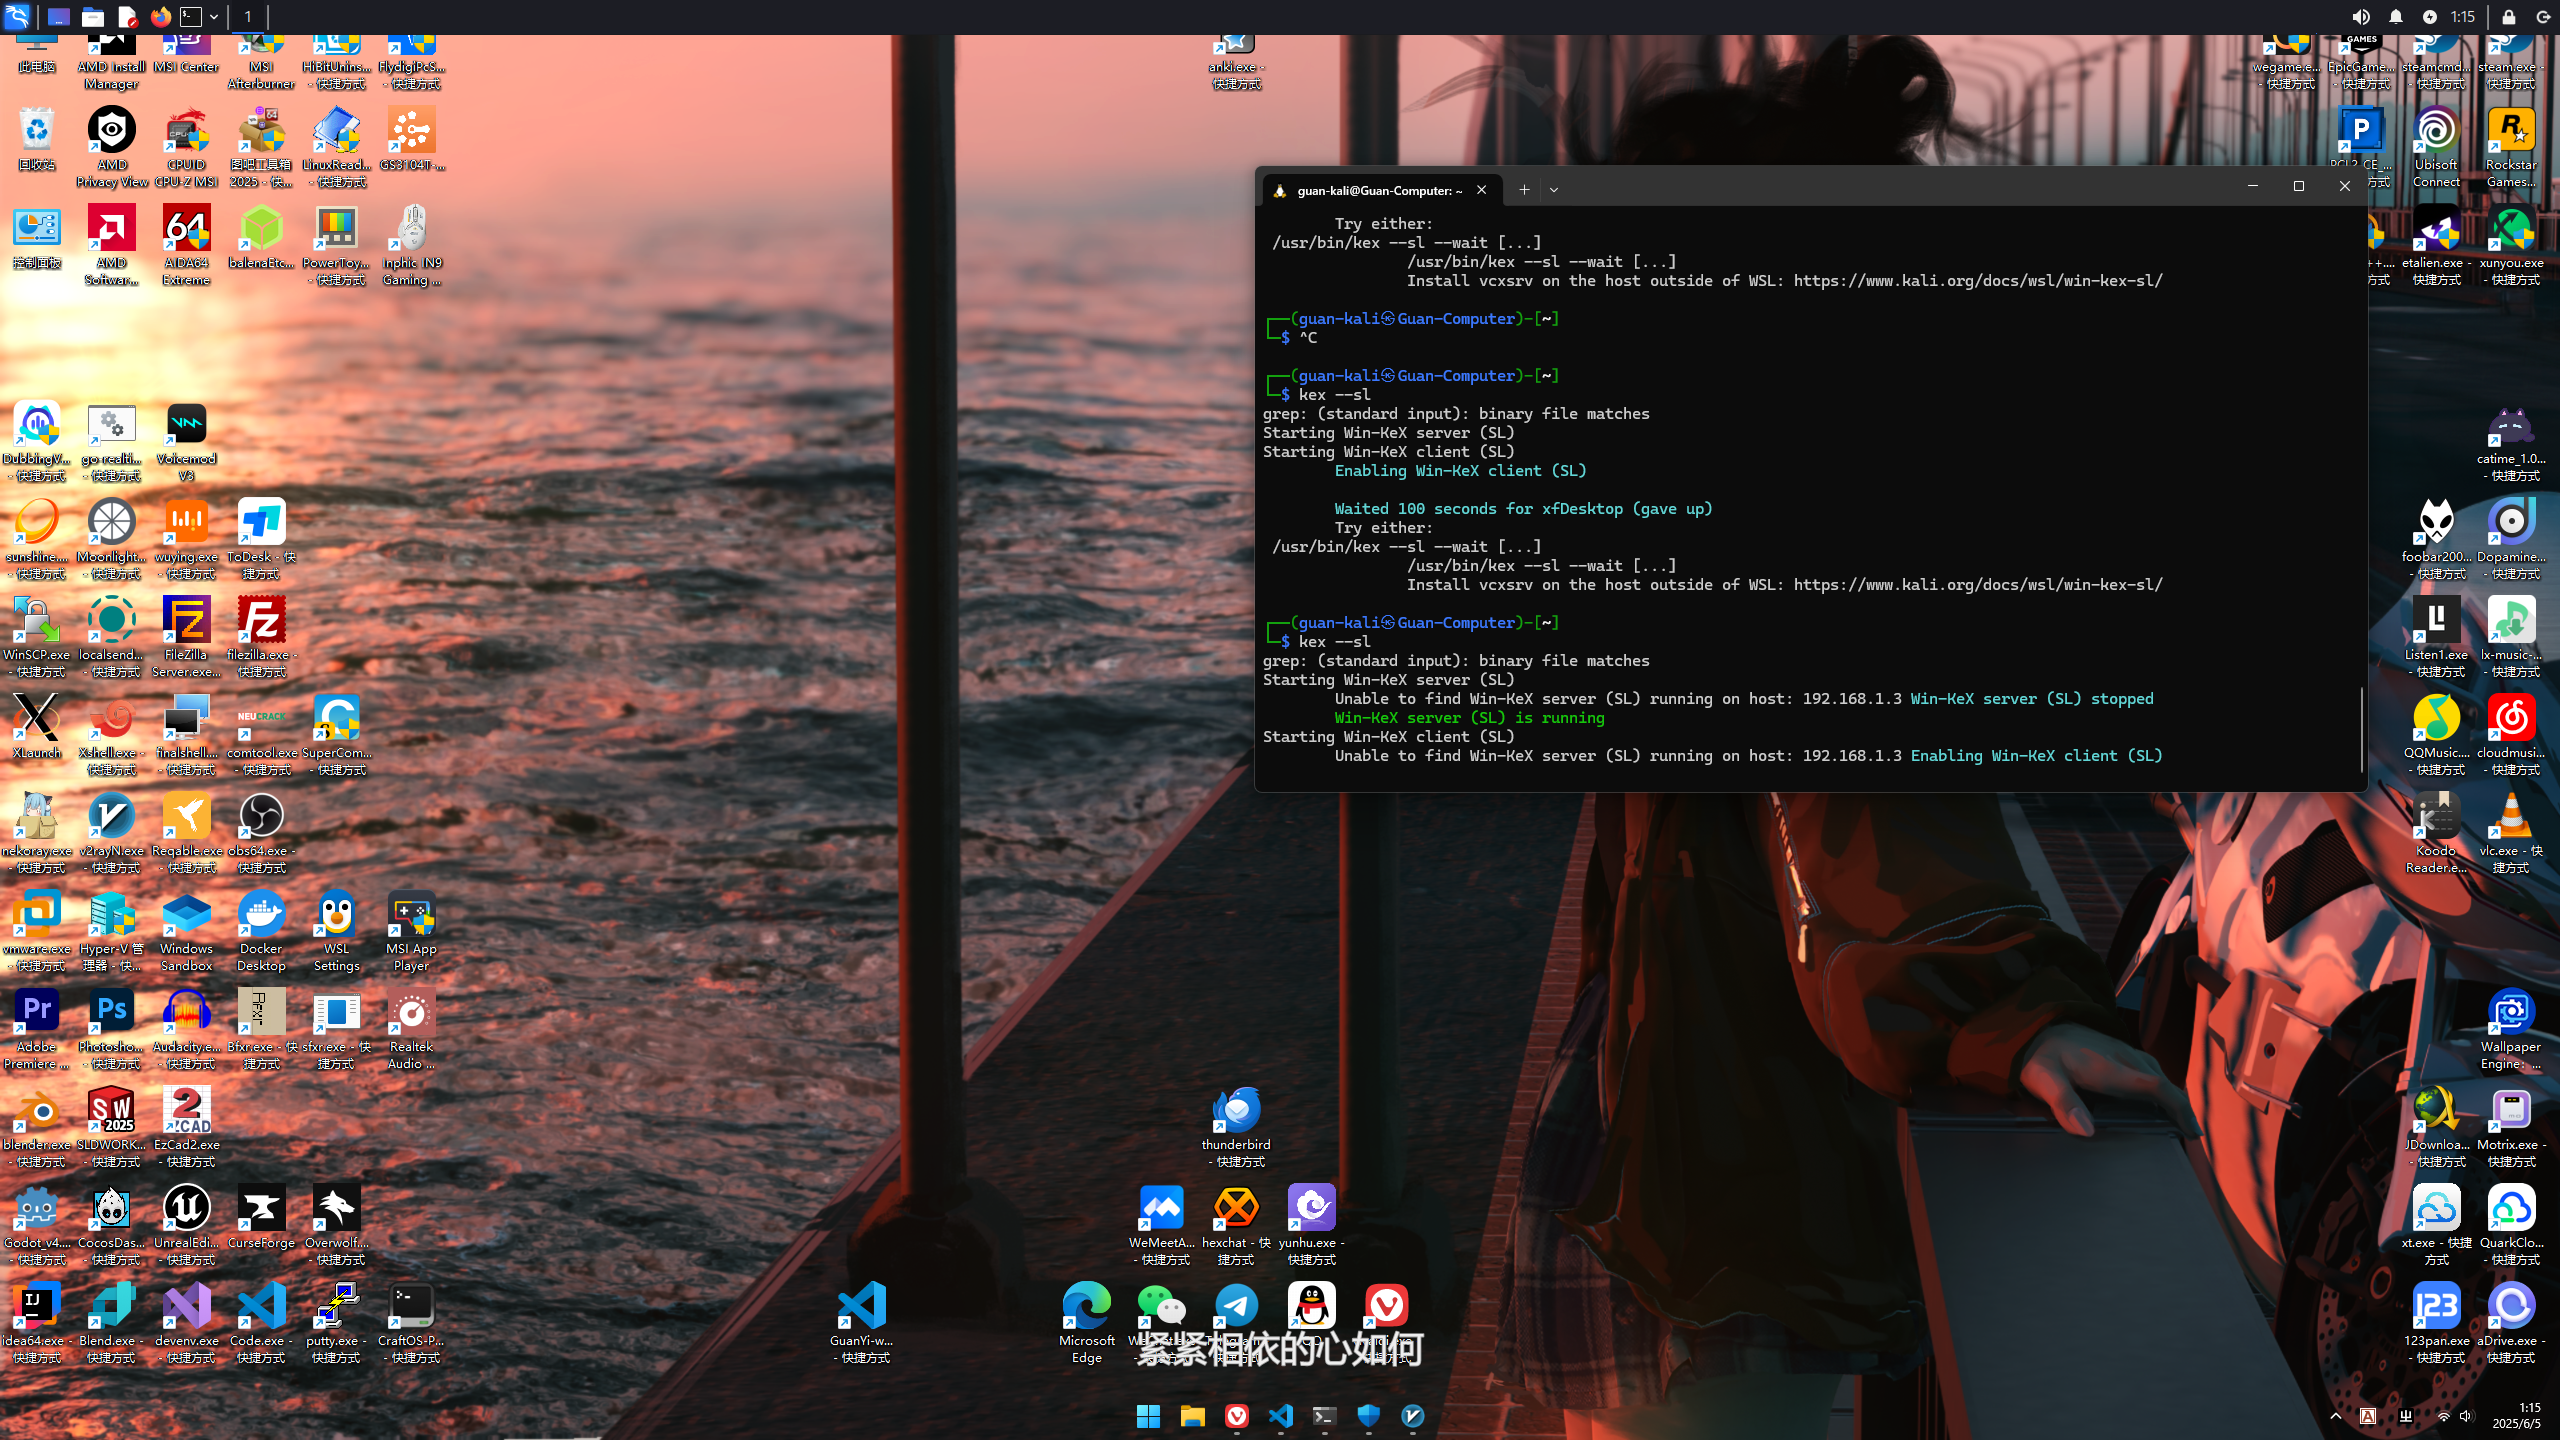Open the terminal emulator in Kali panel
Viewport: 2560px width, 1440px height.
click(x=190, y=16)
